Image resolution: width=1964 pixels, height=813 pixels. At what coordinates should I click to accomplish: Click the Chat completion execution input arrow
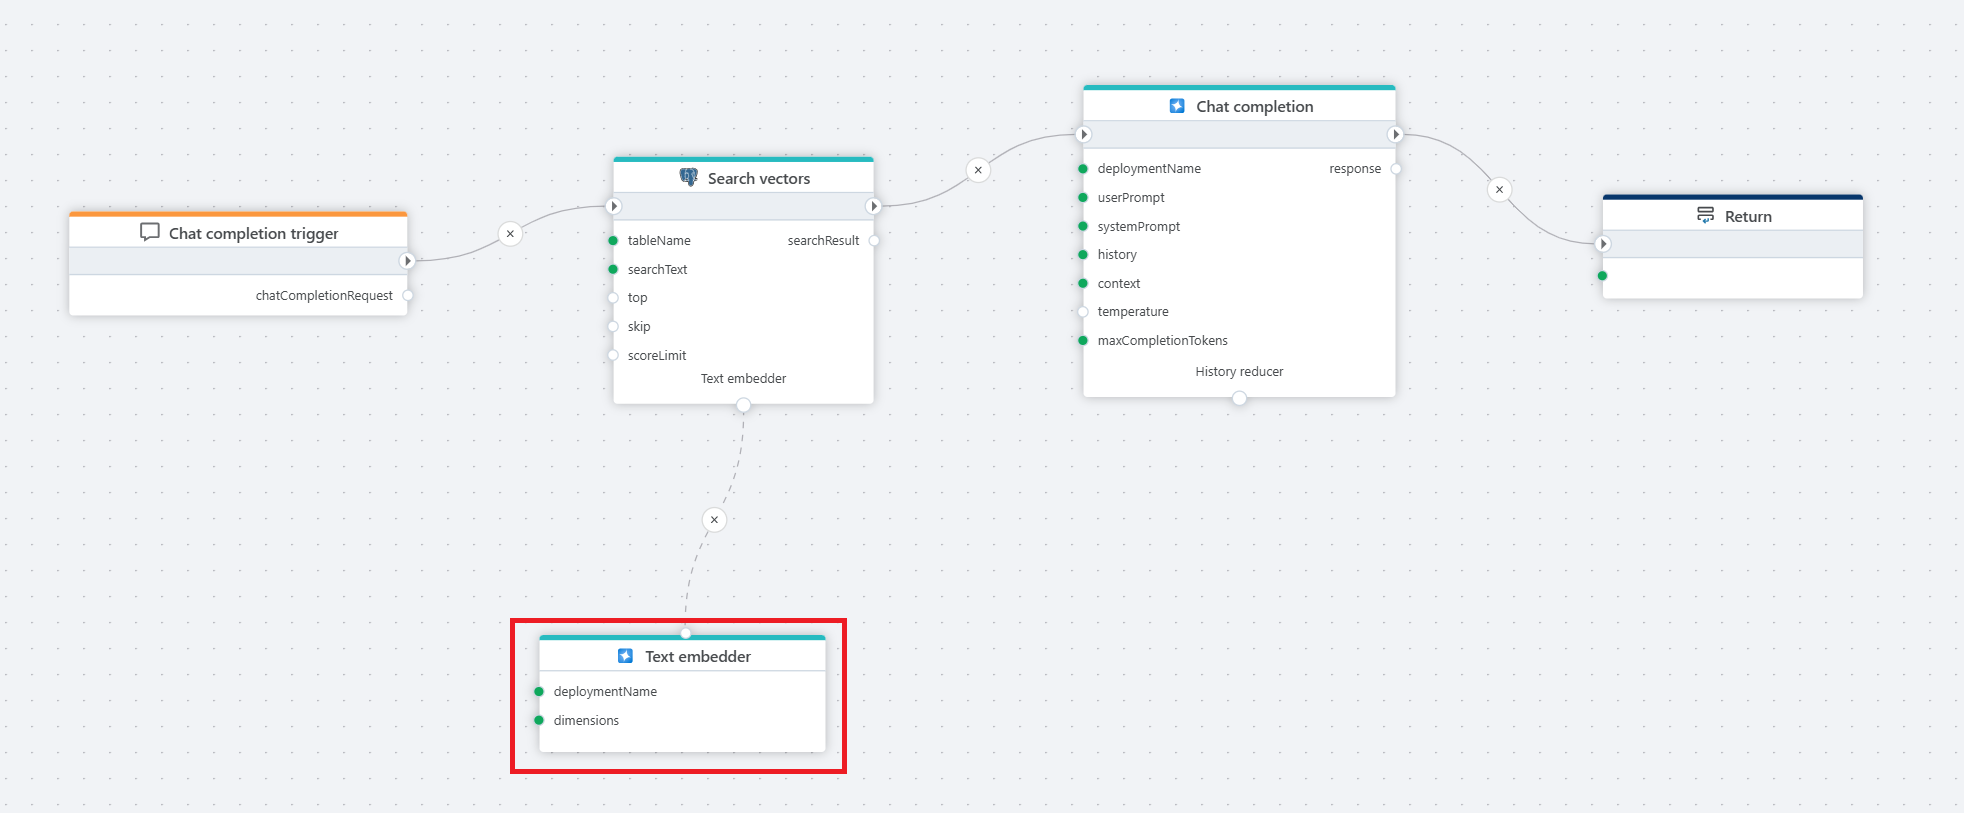click(x=1084, y=134)
